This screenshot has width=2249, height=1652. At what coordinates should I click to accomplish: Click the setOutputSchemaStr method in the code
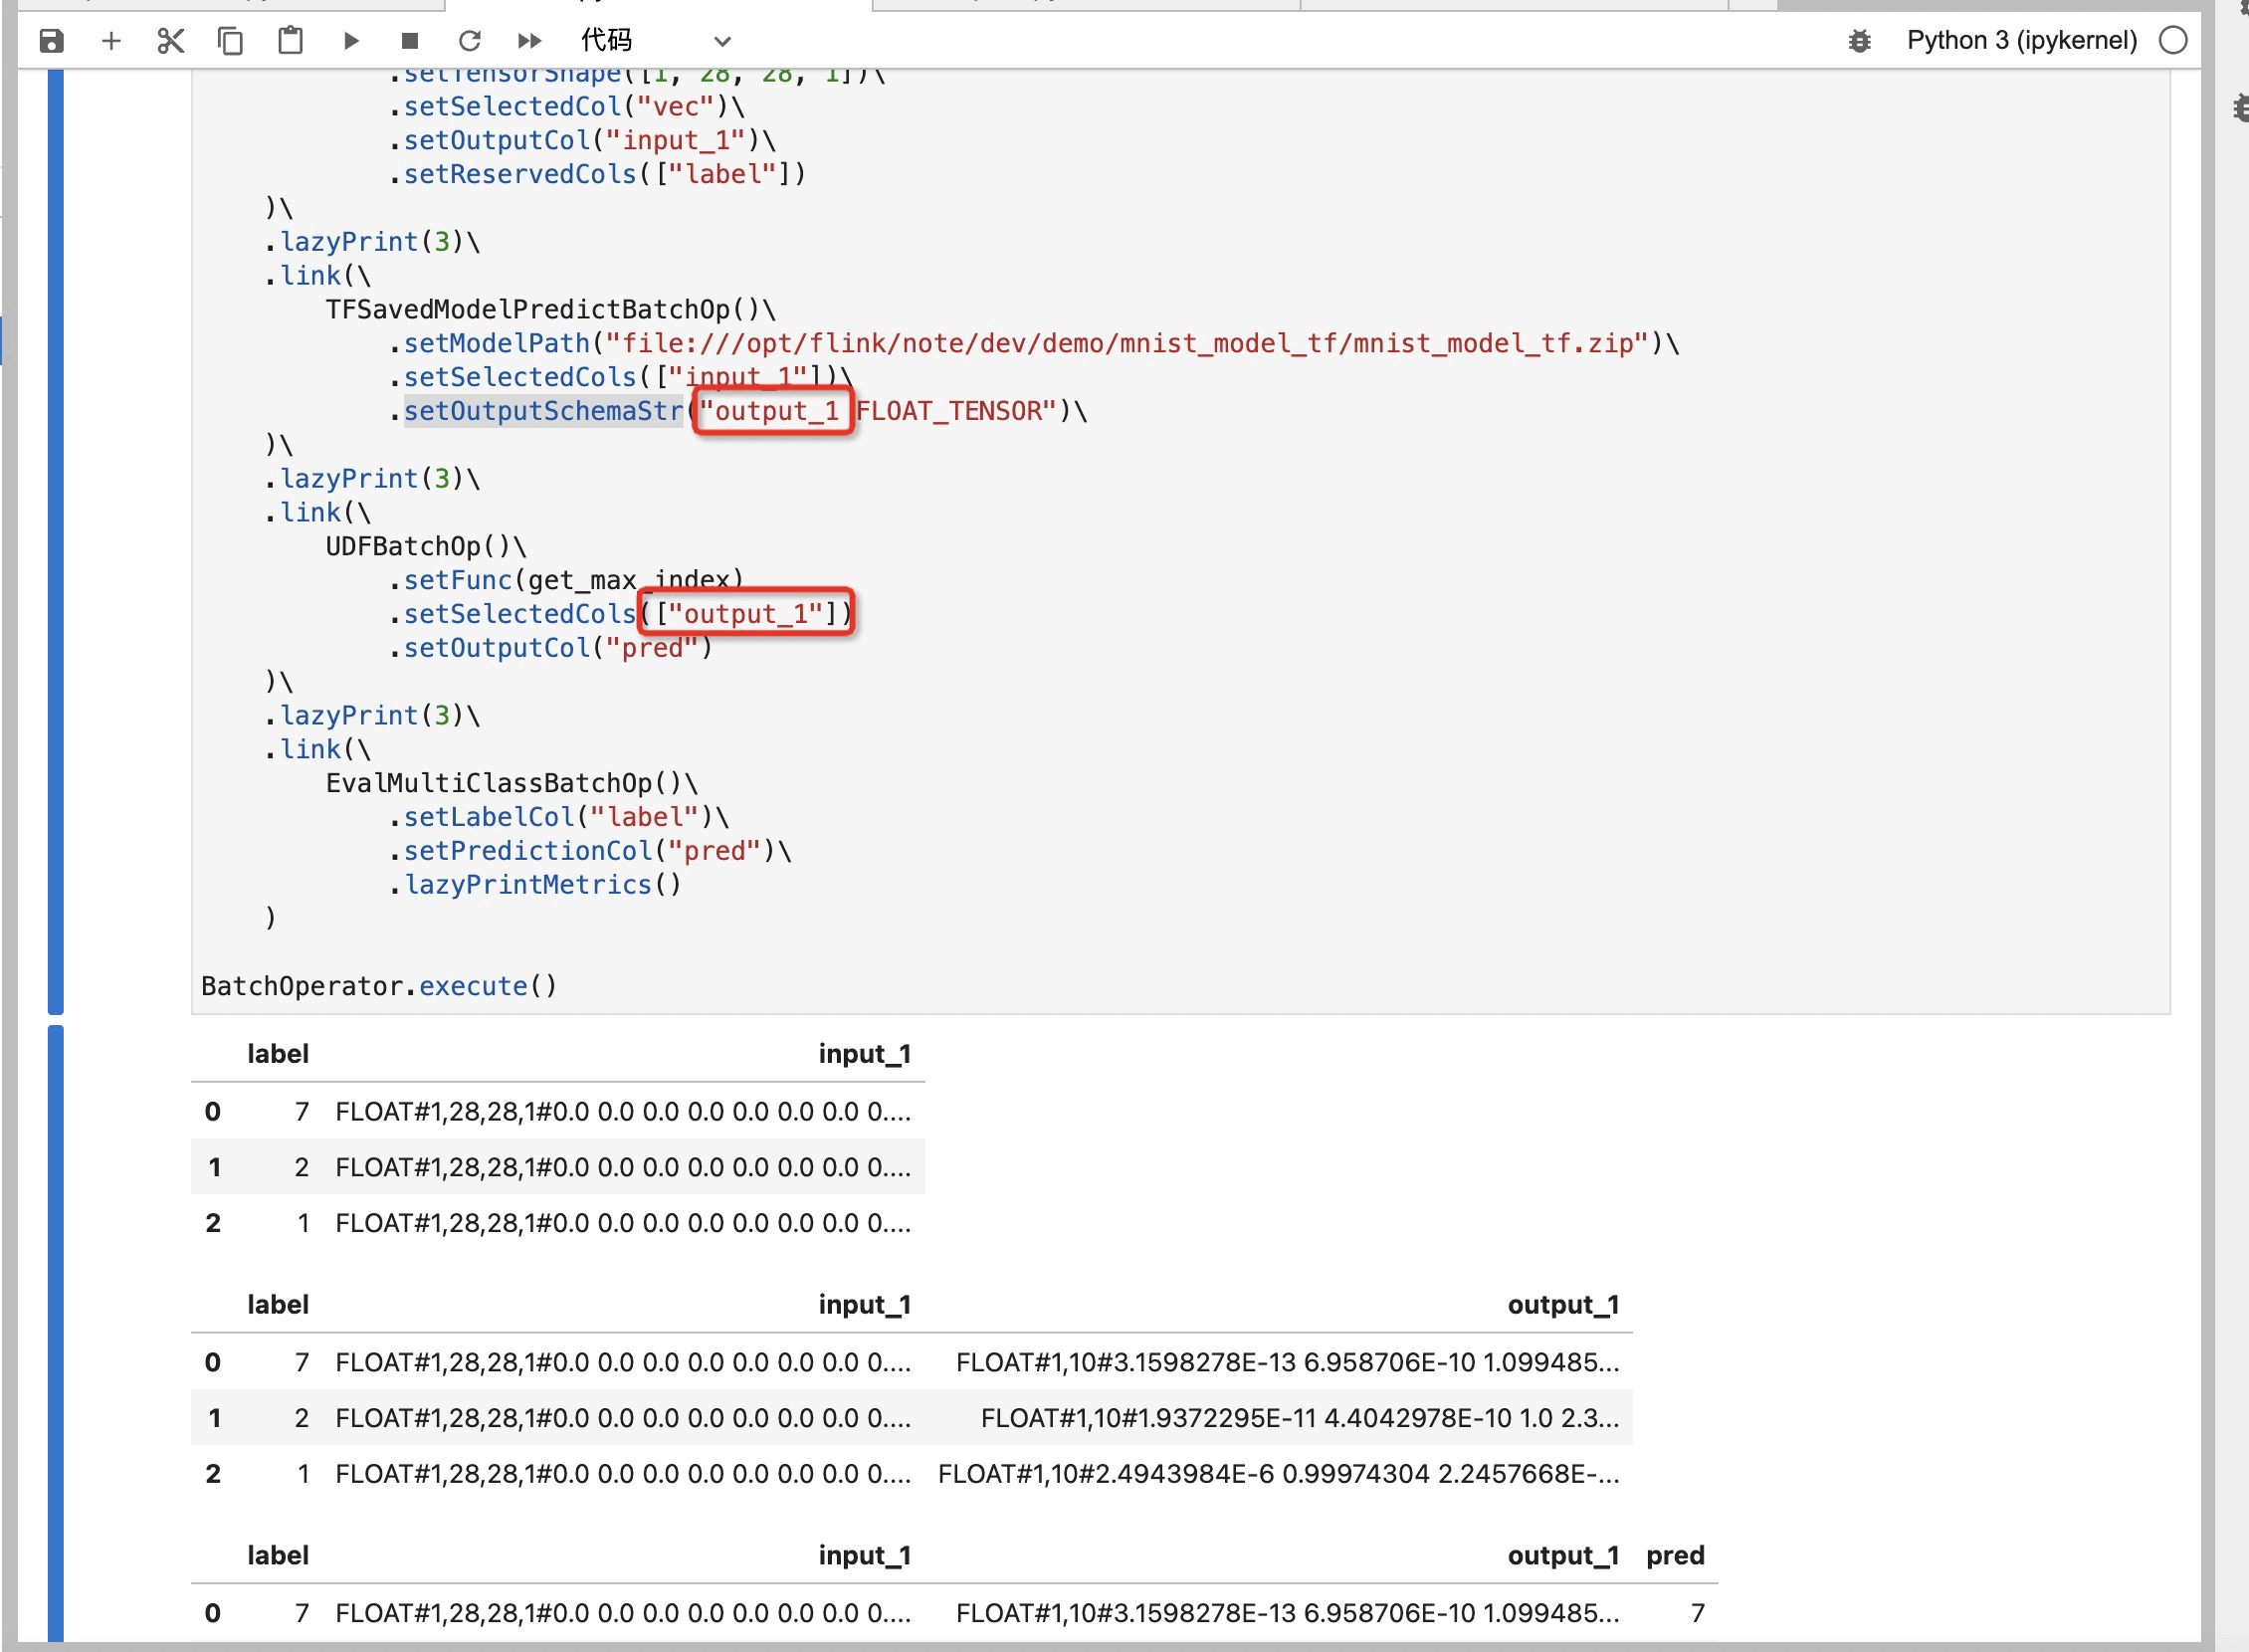pos(543,411)
